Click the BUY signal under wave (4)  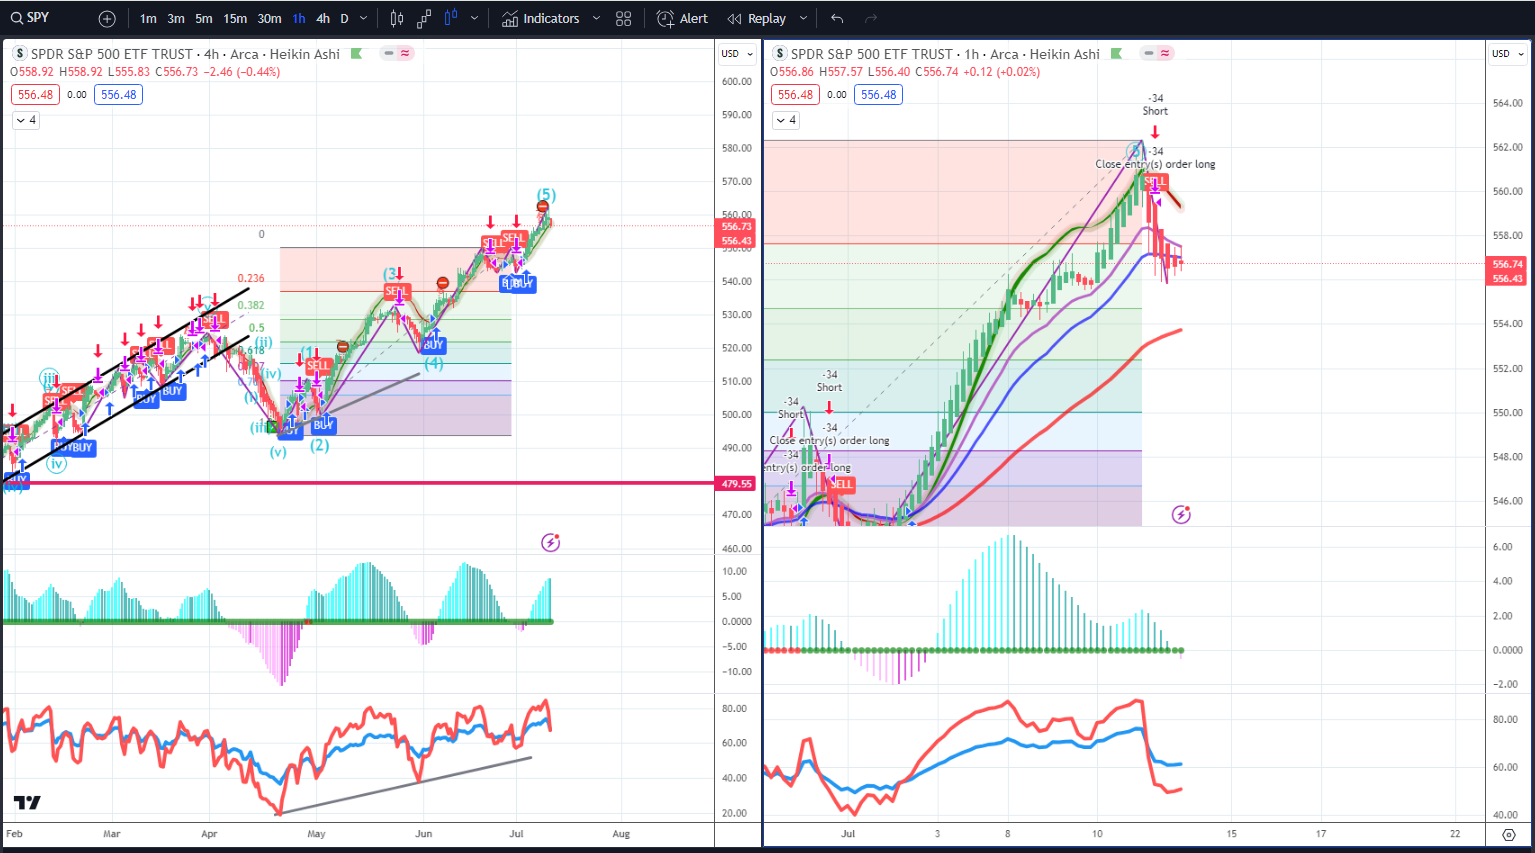(433, 345)
